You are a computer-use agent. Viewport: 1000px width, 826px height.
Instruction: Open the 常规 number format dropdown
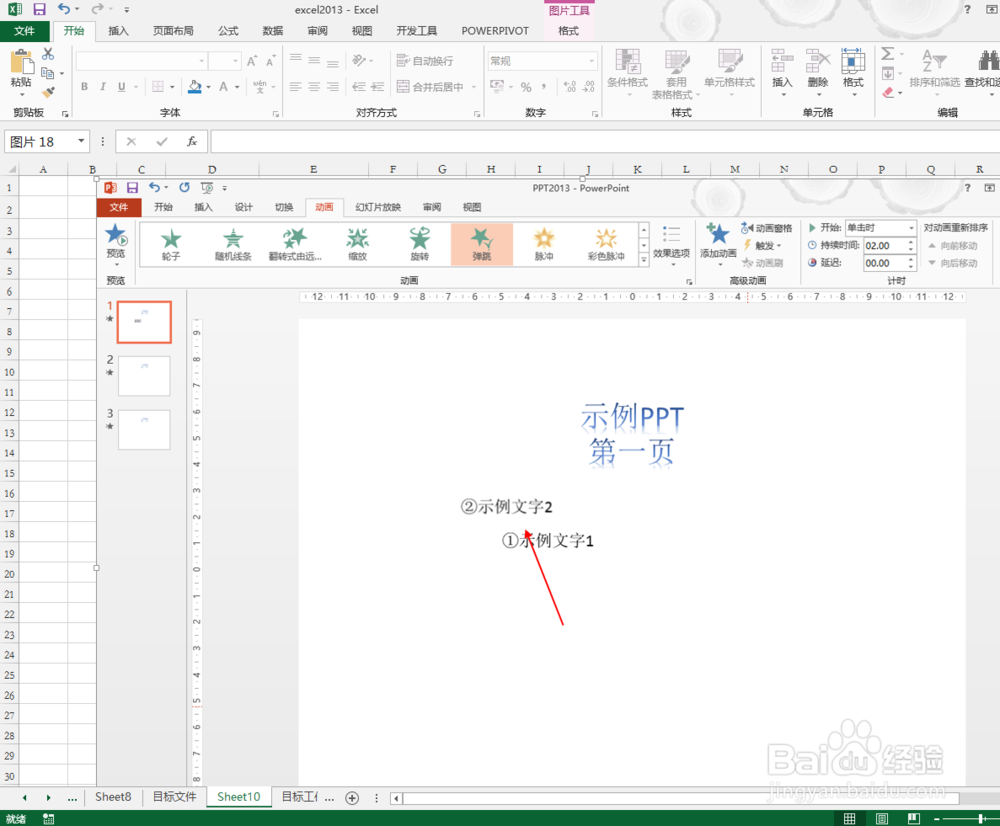[x=592, y=61]
